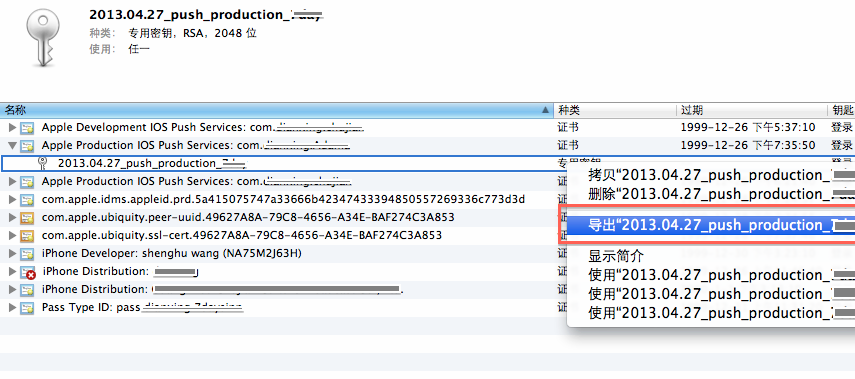This screenshot has height=379, width=855.
Task: Select com.apple.ubiquity.peer-uuid certificate name
Action: (248, 217)
